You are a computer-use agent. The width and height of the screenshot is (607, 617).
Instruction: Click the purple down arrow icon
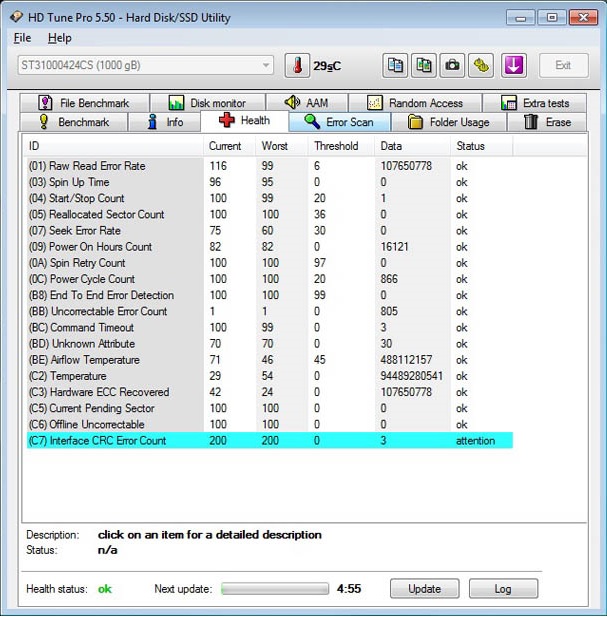(x=514, y=65)
